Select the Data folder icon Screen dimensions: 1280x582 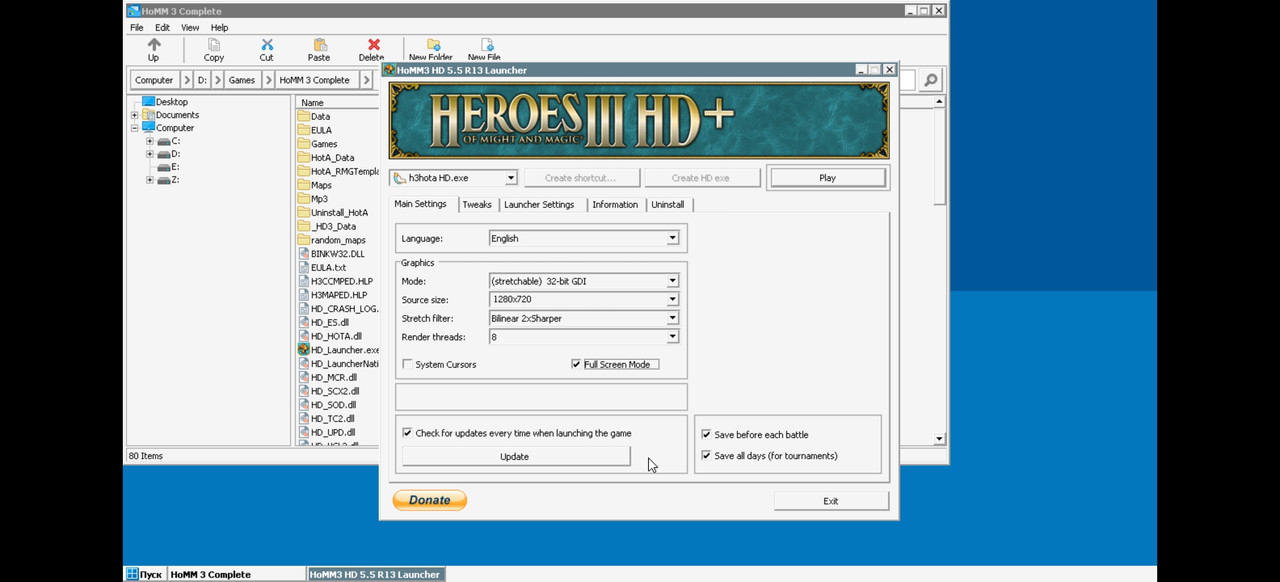pyautogui.click(x=304, y=116)
